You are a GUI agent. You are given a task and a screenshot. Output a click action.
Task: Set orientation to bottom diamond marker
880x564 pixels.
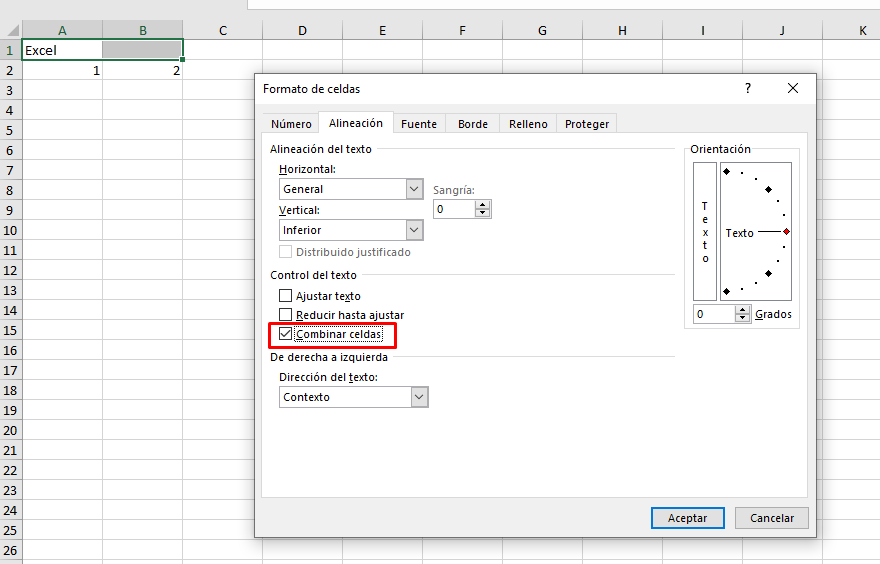pos(727,291)
